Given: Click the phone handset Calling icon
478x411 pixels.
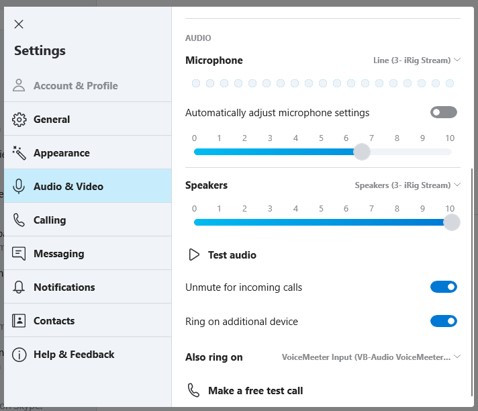Looking at the screenshot, I should tap(19, 220).
